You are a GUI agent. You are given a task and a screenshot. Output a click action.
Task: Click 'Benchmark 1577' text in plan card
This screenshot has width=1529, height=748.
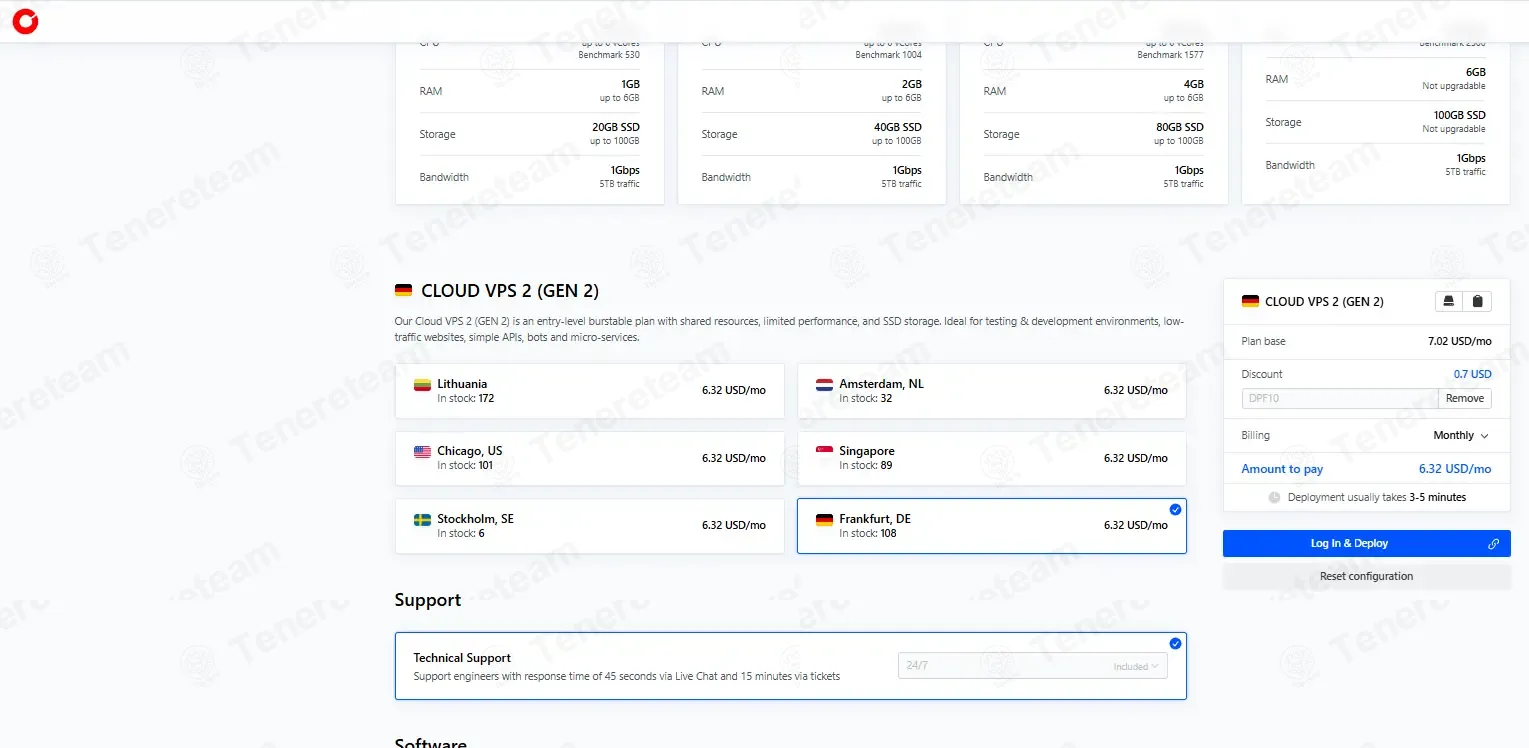tap(1171, 55)
